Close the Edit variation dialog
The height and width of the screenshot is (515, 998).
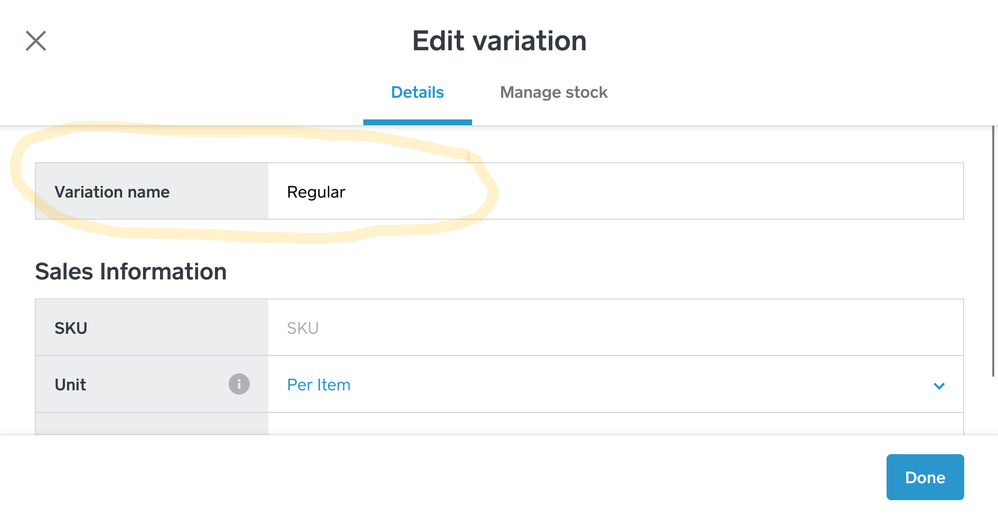36,41
